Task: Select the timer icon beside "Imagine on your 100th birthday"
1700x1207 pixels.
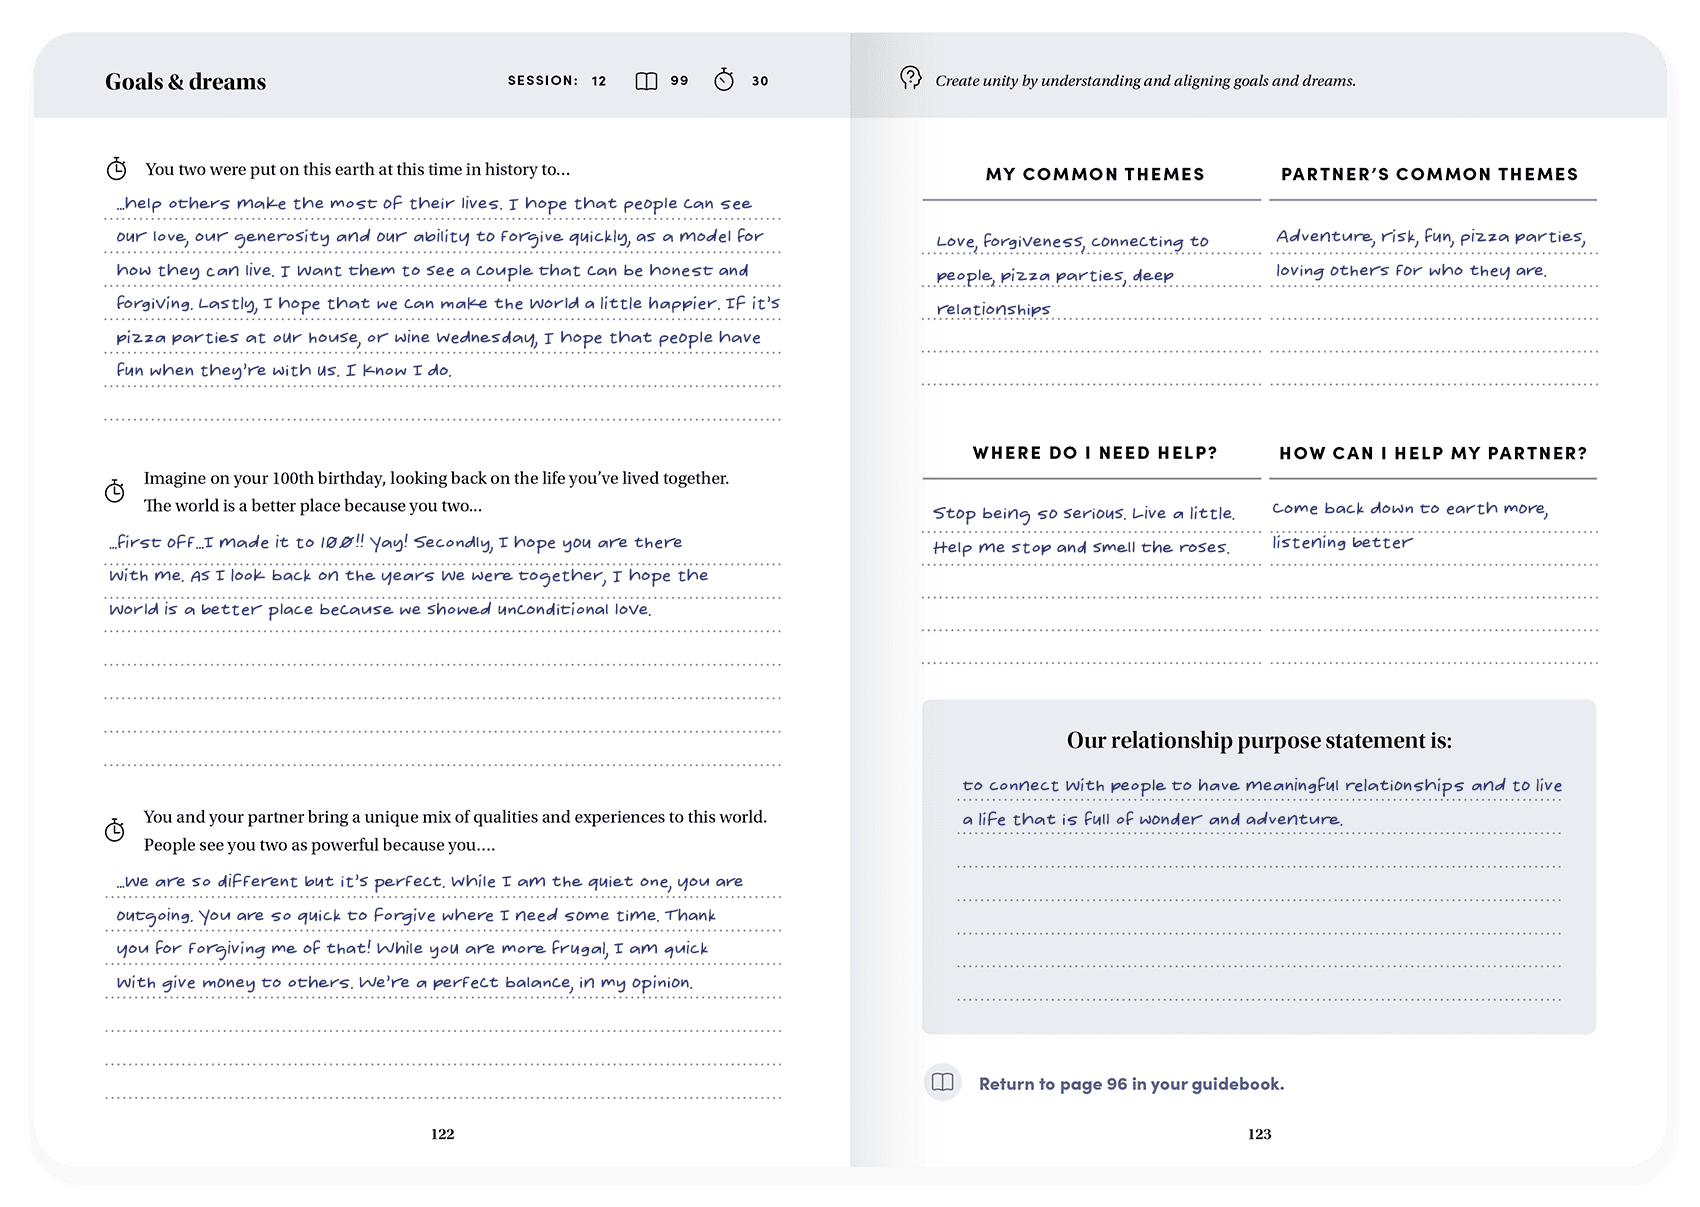Action: [x=115, y=491]
